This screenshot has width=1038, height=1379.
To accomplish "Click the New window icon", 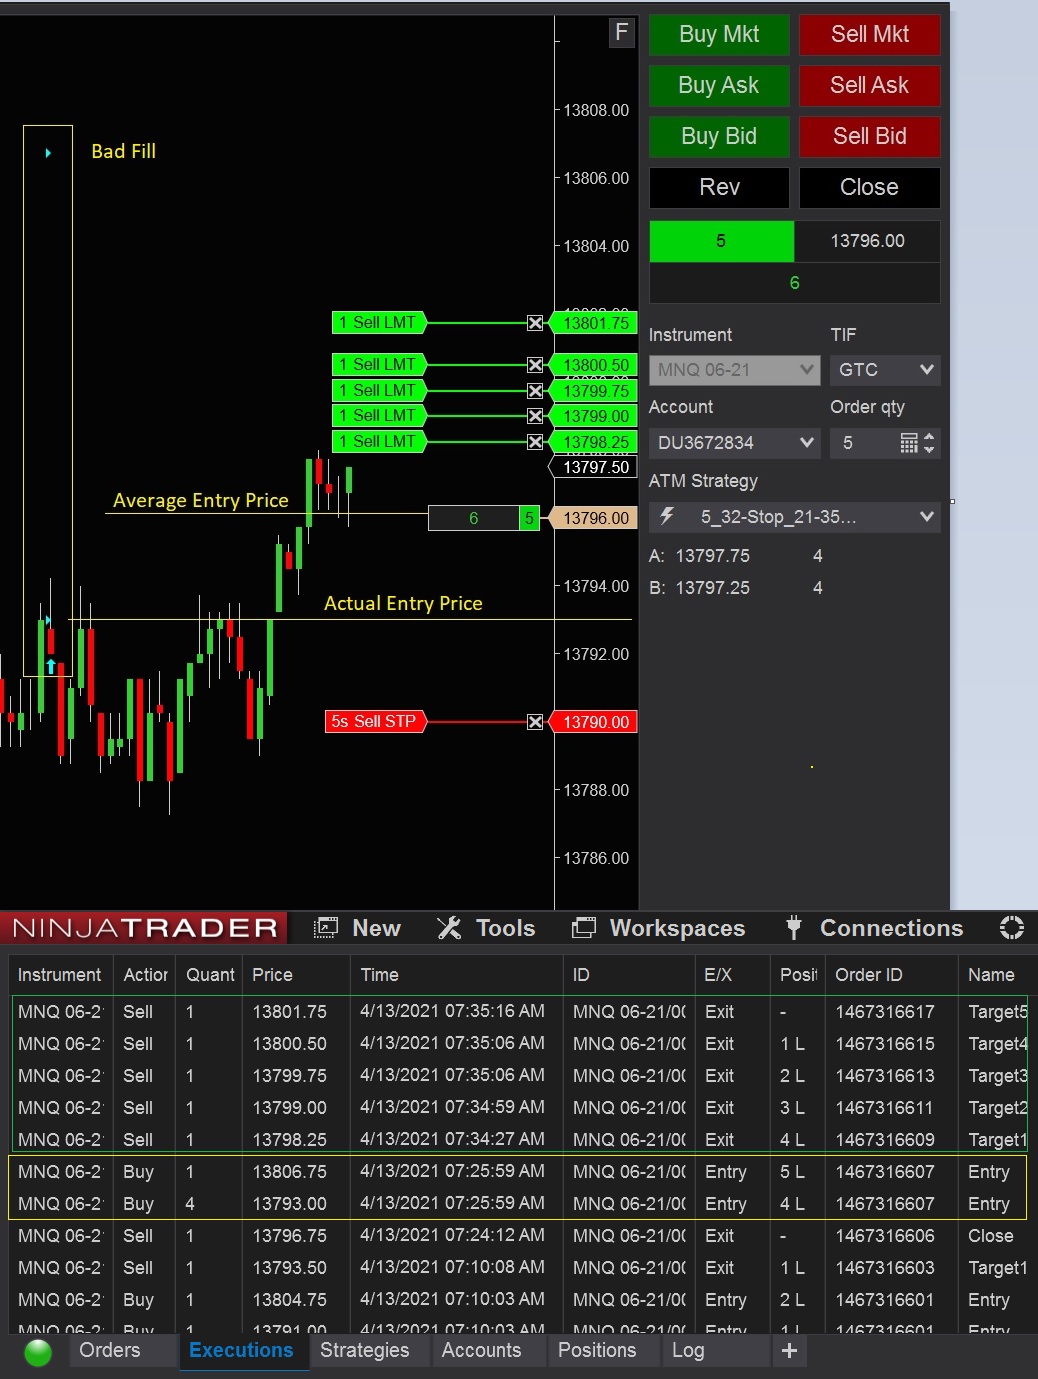I will [x=325, y=928].
